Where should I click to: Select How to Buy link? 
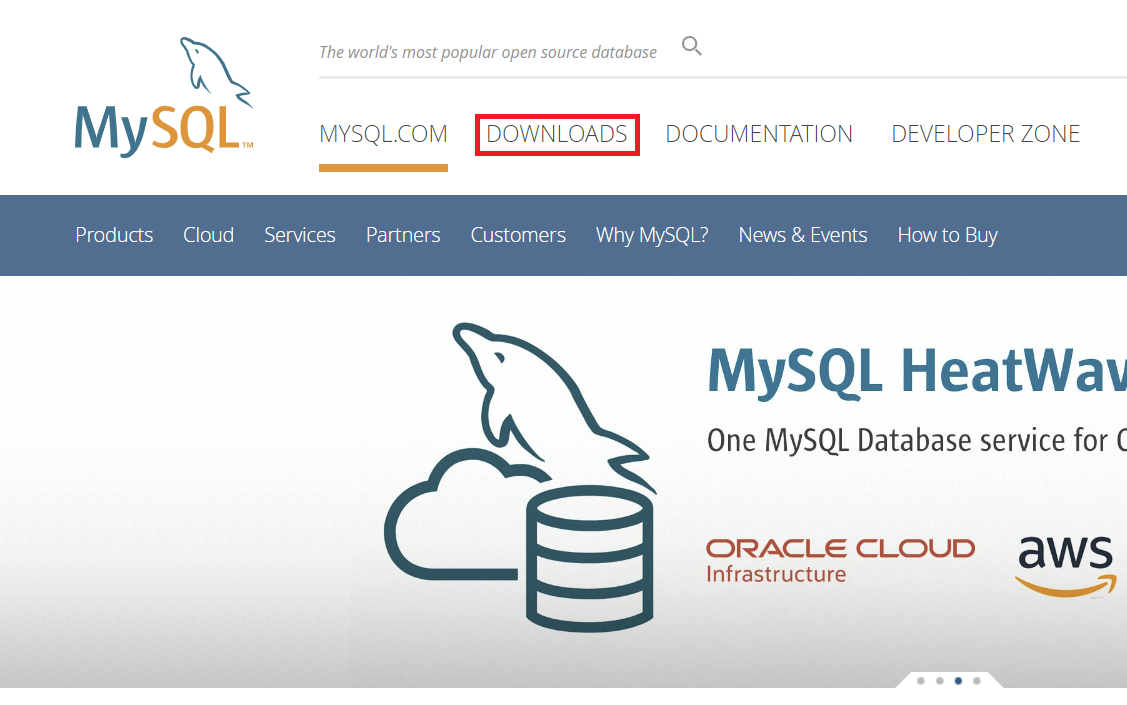pyautogui.click(x=947, y=235)
